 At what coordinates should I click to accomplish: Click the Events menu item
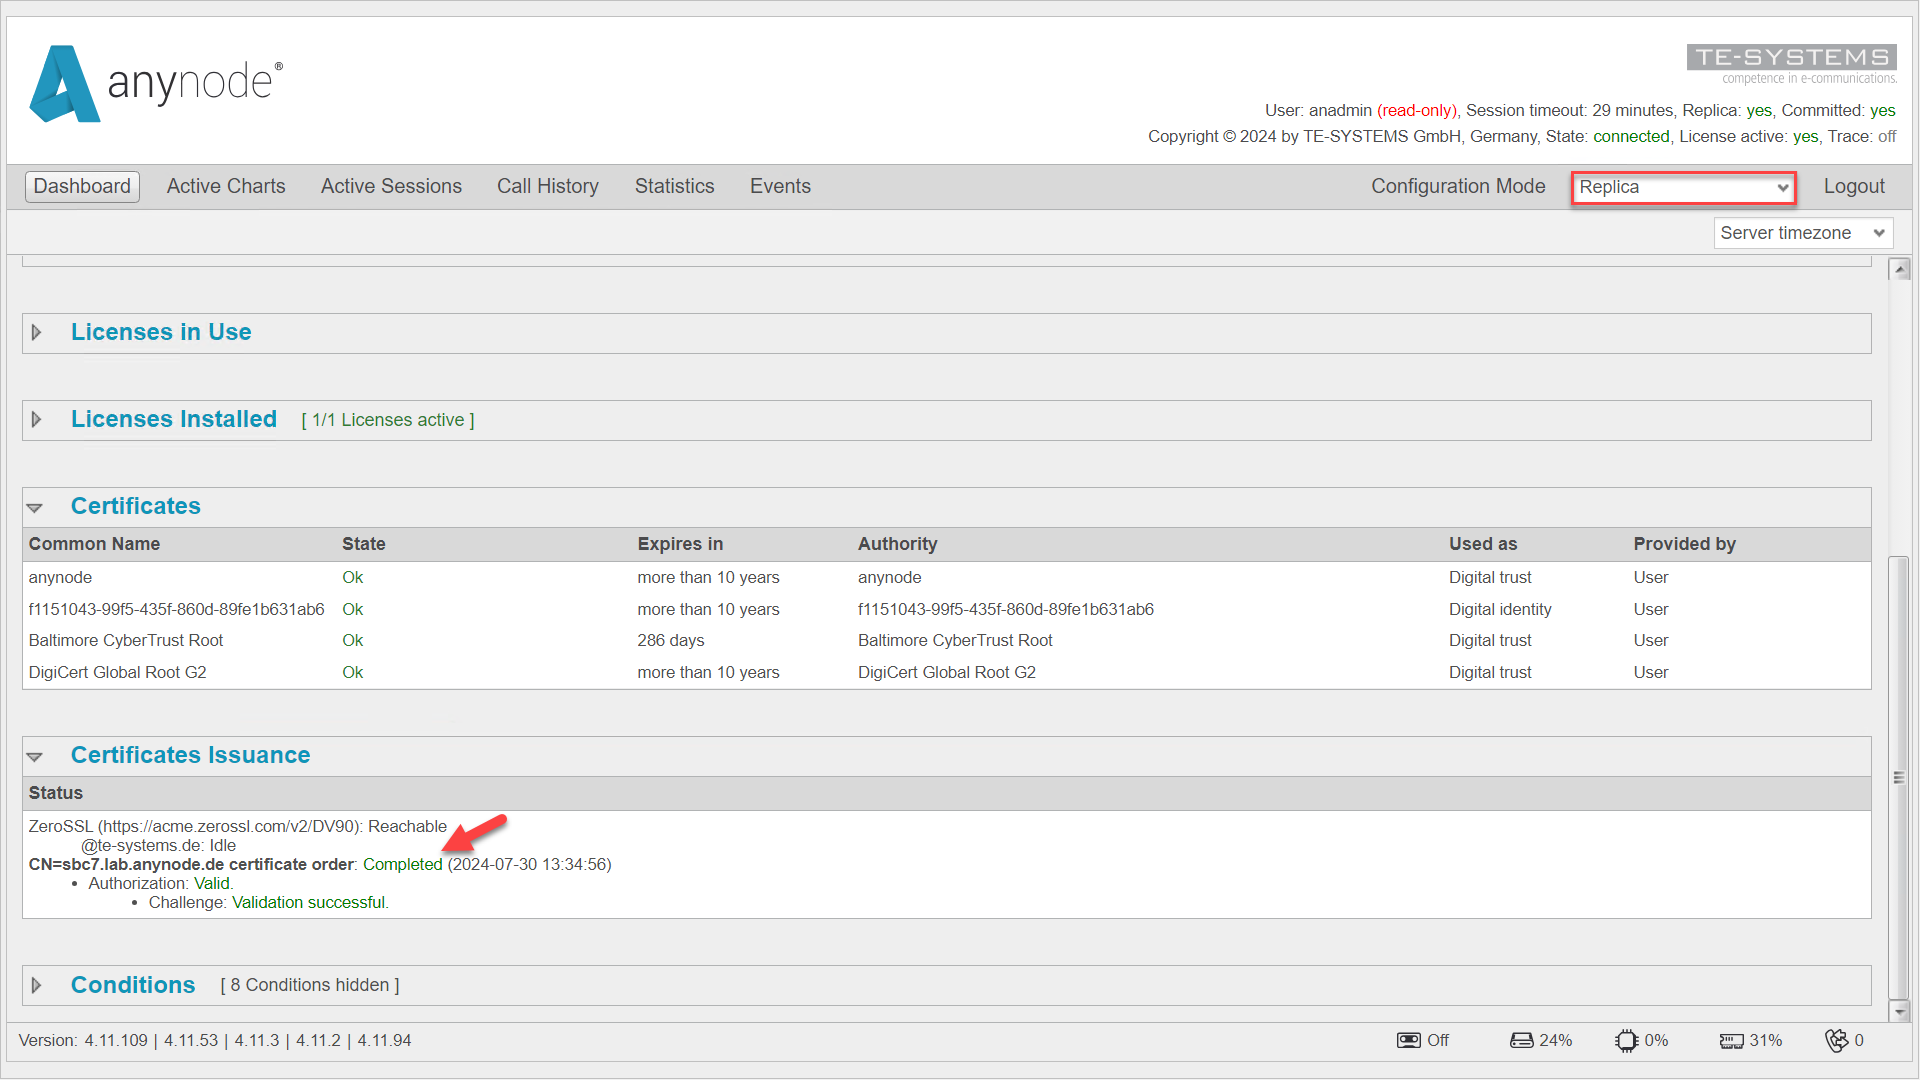click(779, 186)
